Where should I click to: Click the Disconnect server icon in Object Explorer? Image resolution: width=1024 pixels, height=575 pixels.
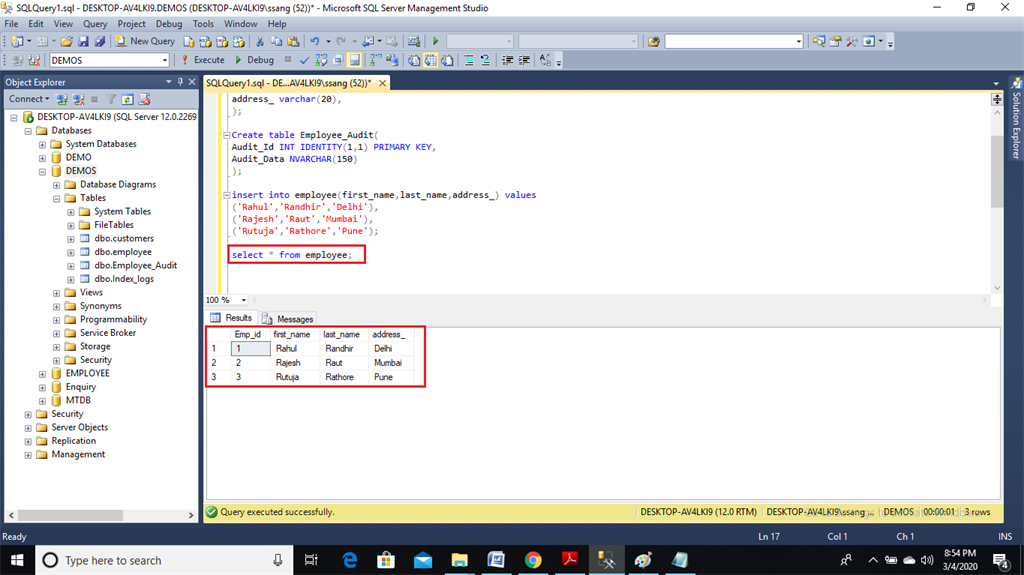point(78,99)
